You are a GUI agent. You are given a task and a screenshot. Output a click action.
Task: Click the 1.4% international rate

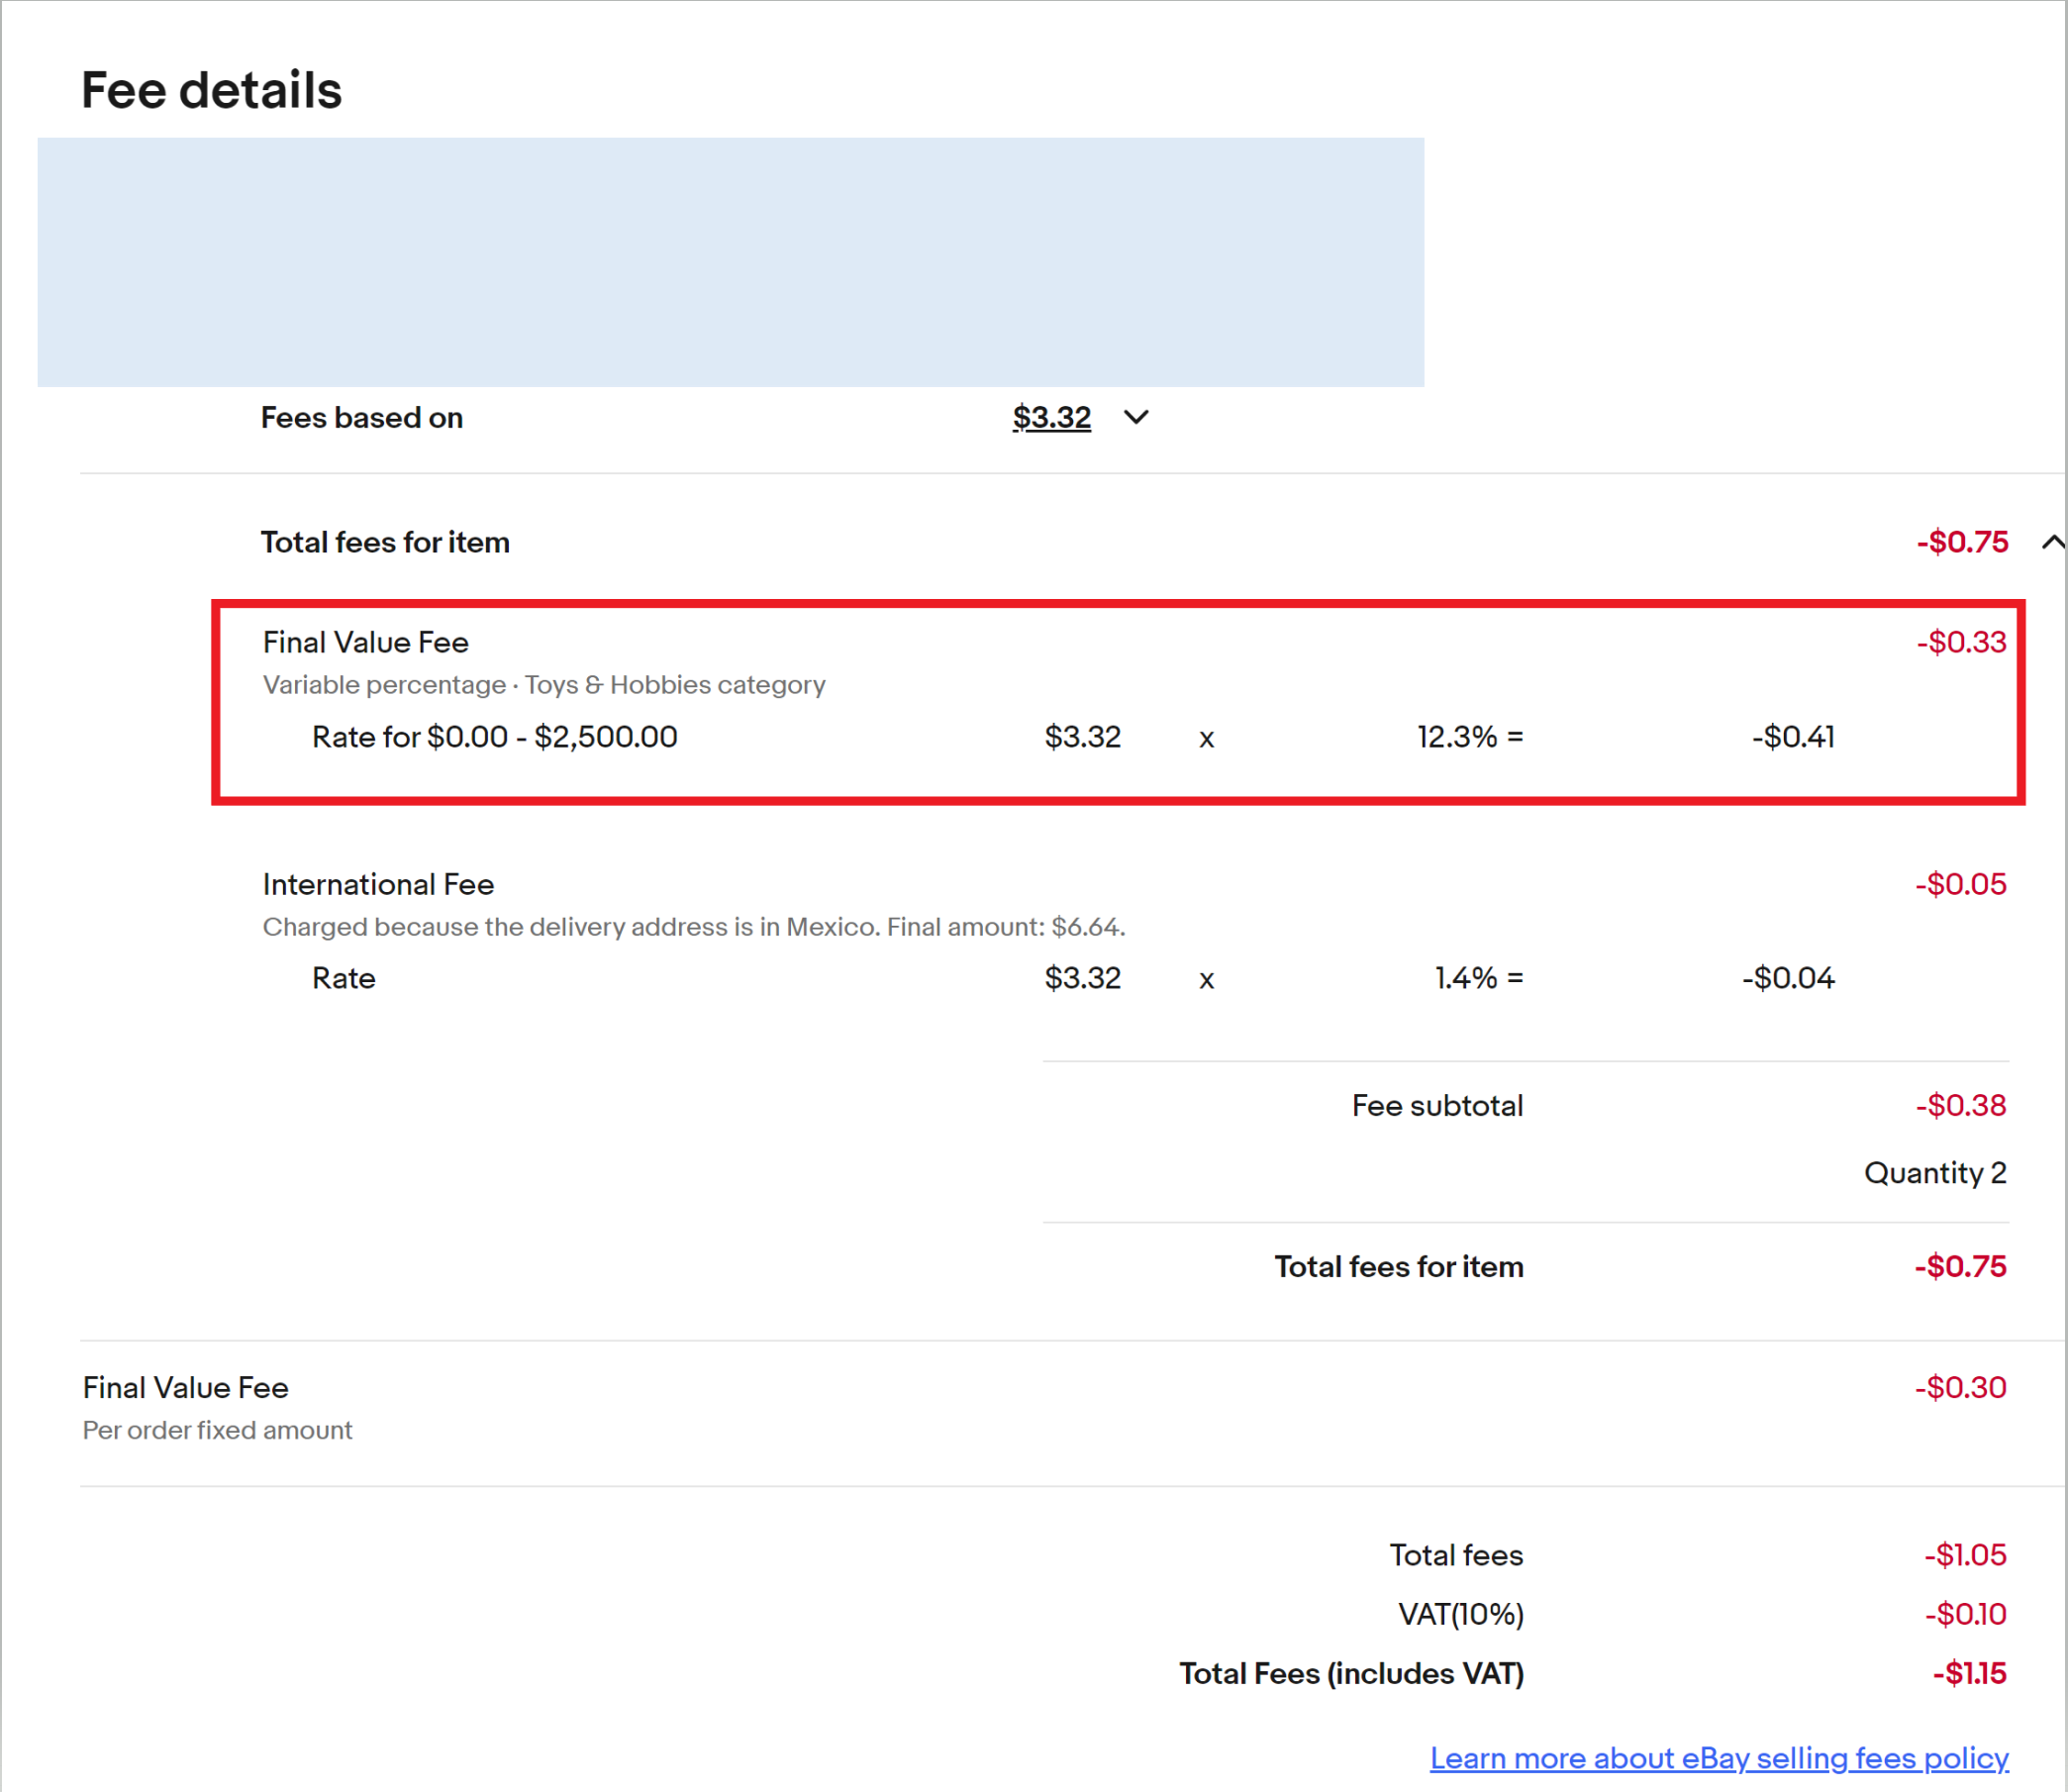(x=1465, y=978)
